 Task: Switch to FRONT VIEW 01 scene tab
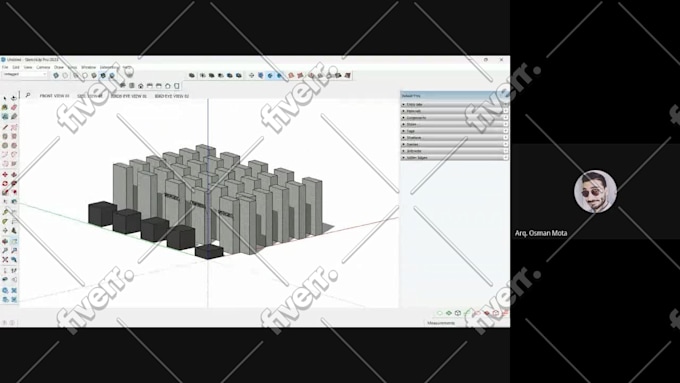pos(54,96)
